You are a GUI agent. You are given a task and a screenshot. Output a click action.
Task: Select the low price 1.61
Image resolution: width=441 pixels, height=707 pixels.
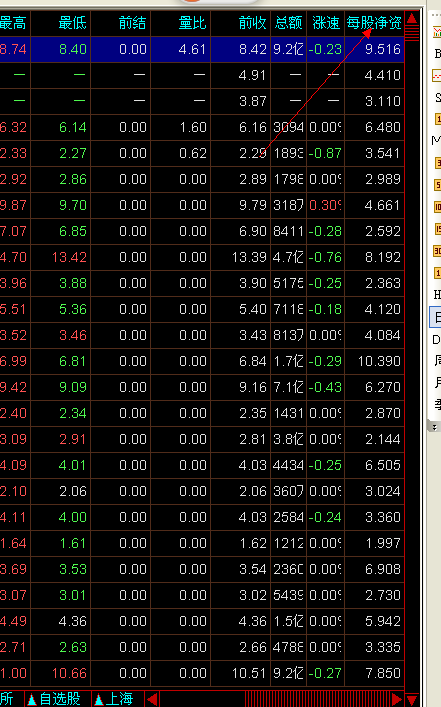pos(73,543)
